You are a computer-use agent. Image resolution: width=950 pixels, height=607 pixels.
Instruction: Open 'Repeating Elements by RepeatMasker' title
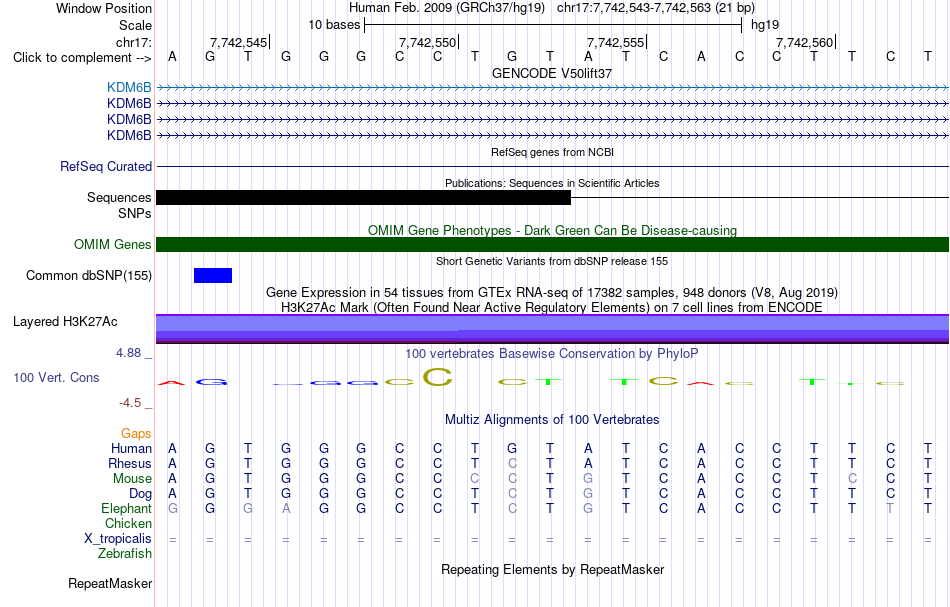(x=553, y=569)
